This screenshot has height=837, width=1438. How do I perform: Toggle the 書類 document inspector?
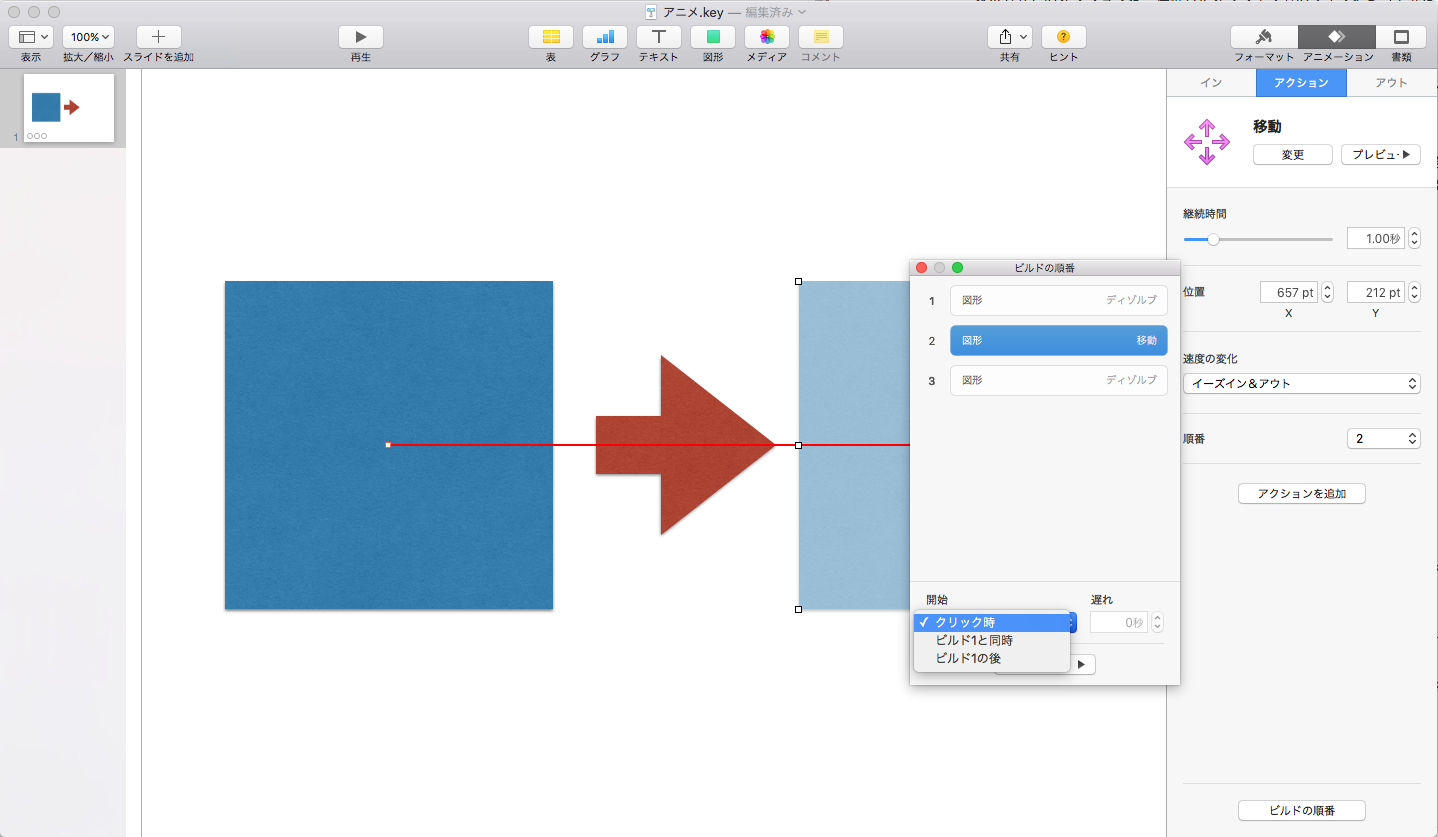click(x=1401, y=37)
